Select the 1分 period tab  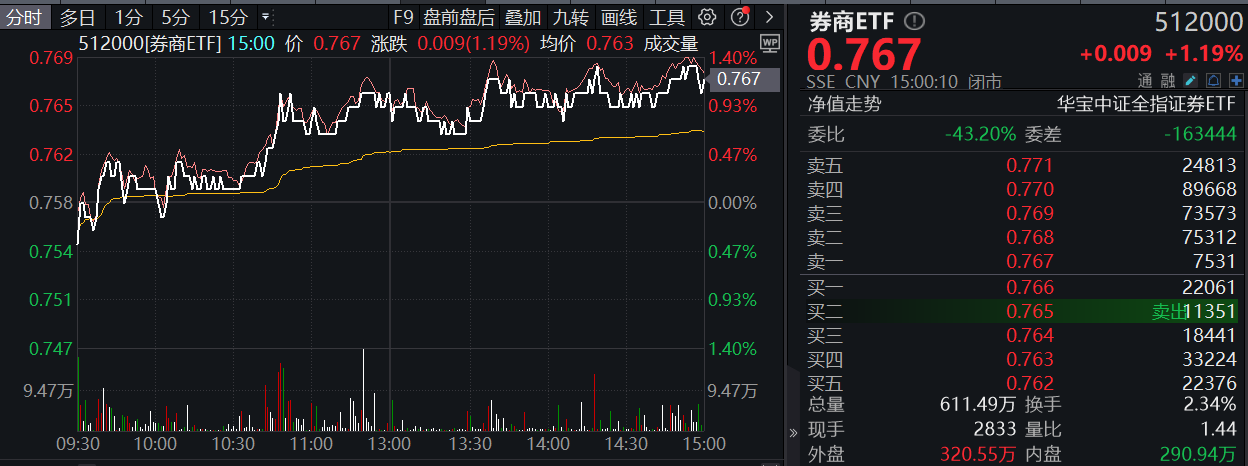(128, 17)
